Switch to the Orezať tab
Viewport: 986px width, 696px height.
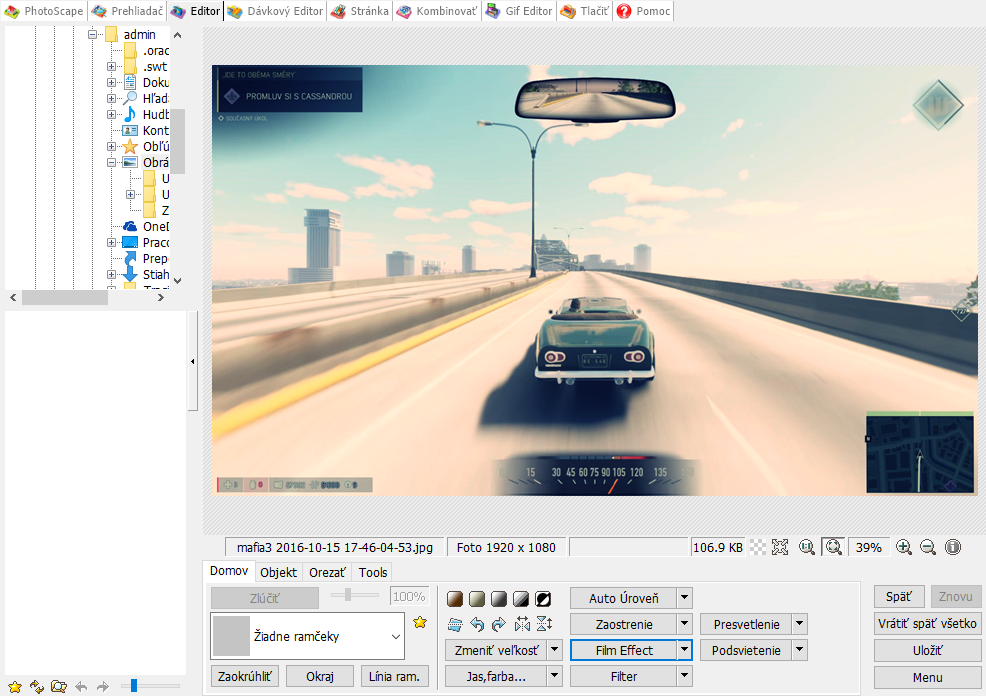[x=327, y=572]
